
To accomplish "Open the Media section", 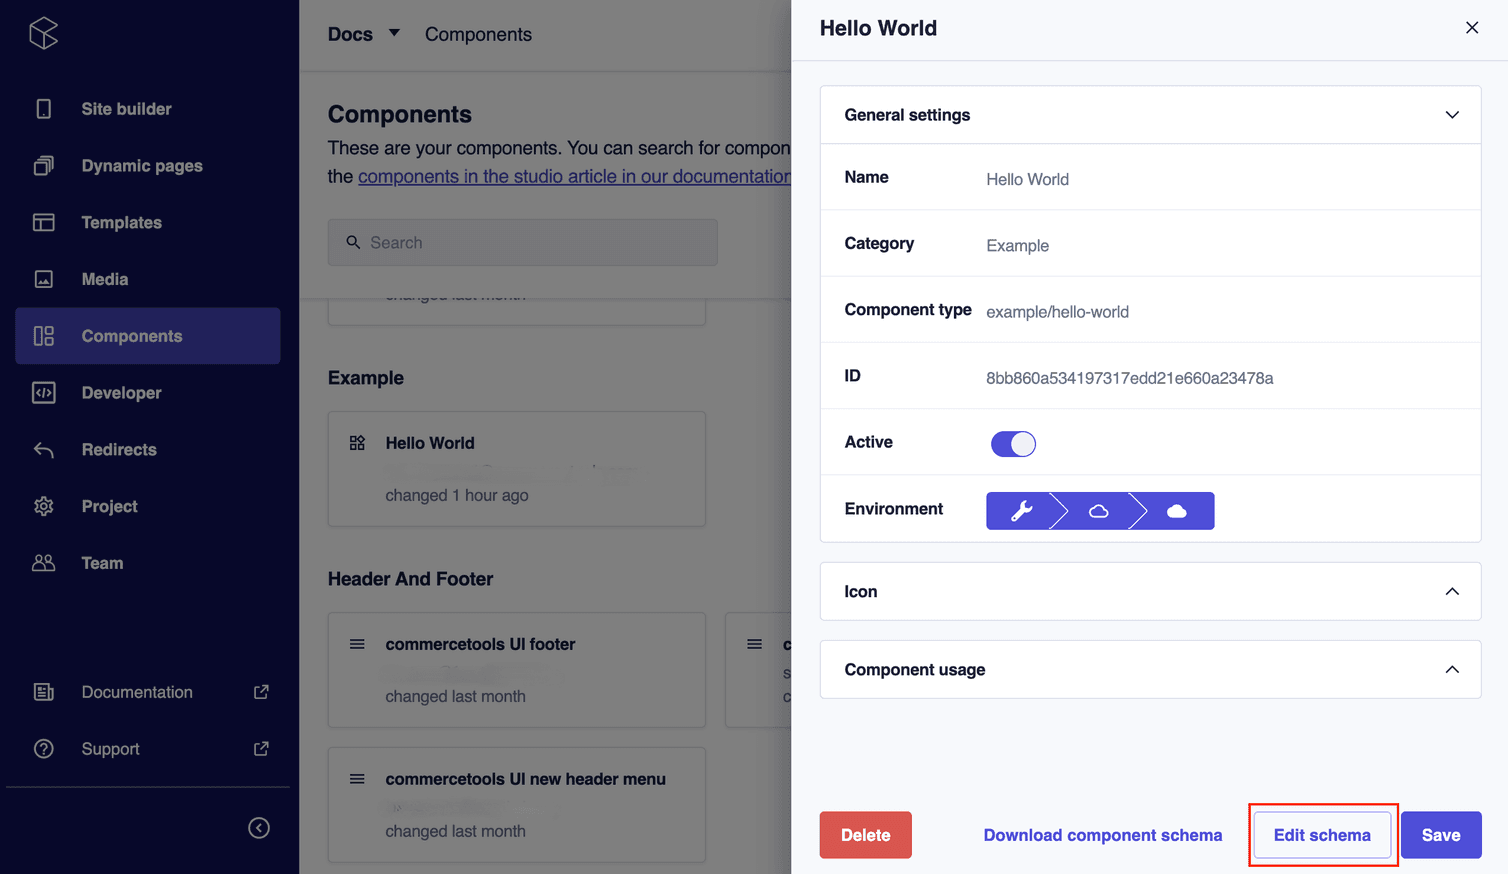I will (x=105, y=279).
